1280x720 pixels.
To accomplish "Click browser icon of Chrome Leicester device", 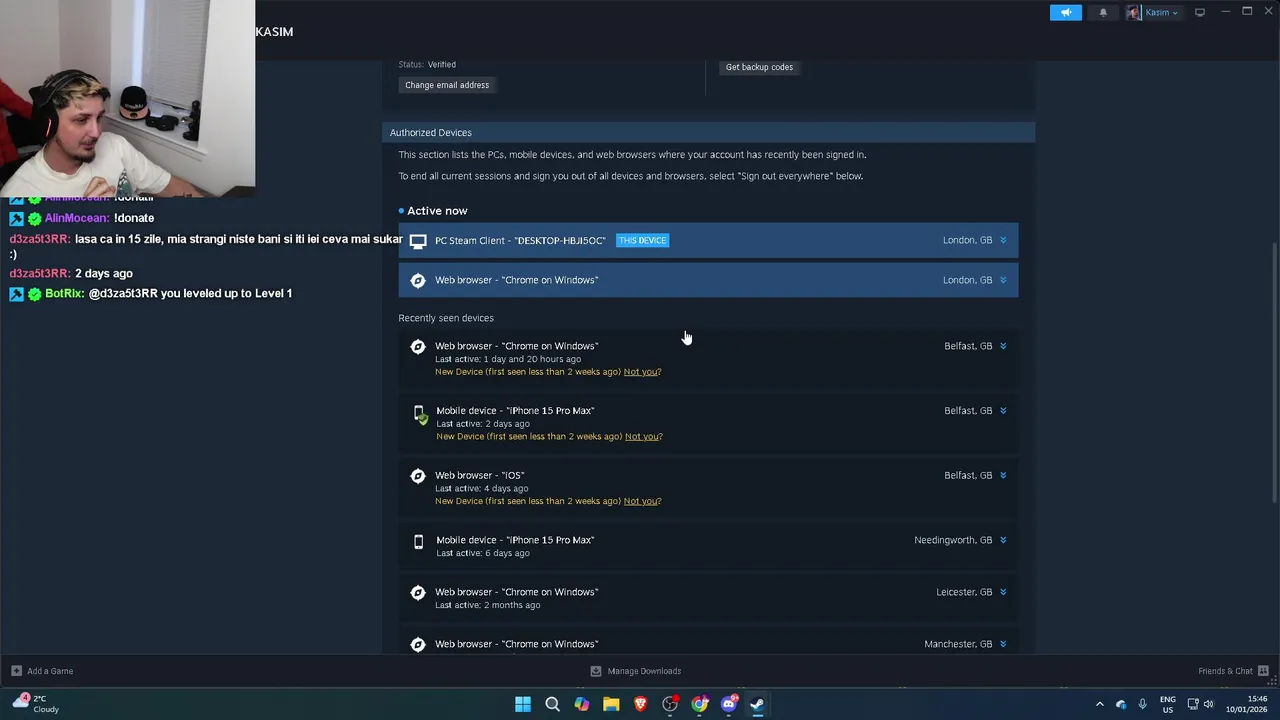I will pyautogui.click(x=418, y=592).
